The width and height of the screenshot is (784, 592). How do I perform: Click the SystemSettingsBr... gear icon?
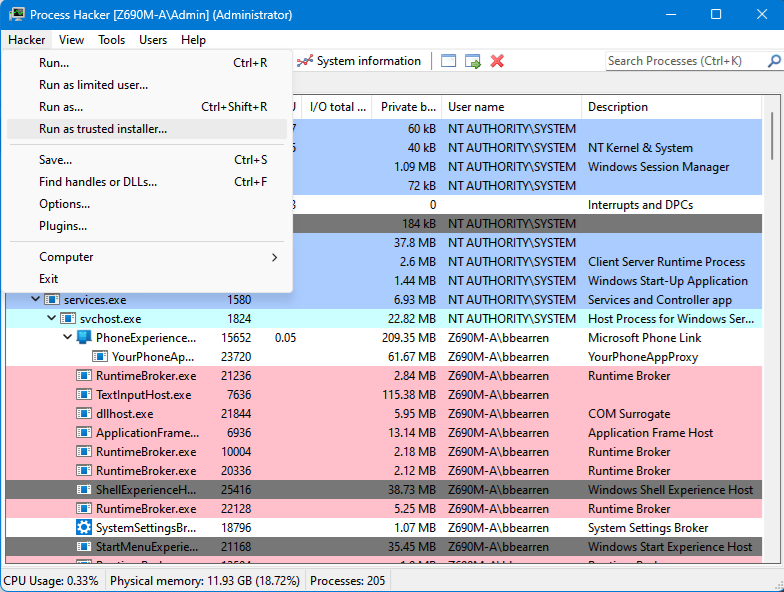pos(84,528)
